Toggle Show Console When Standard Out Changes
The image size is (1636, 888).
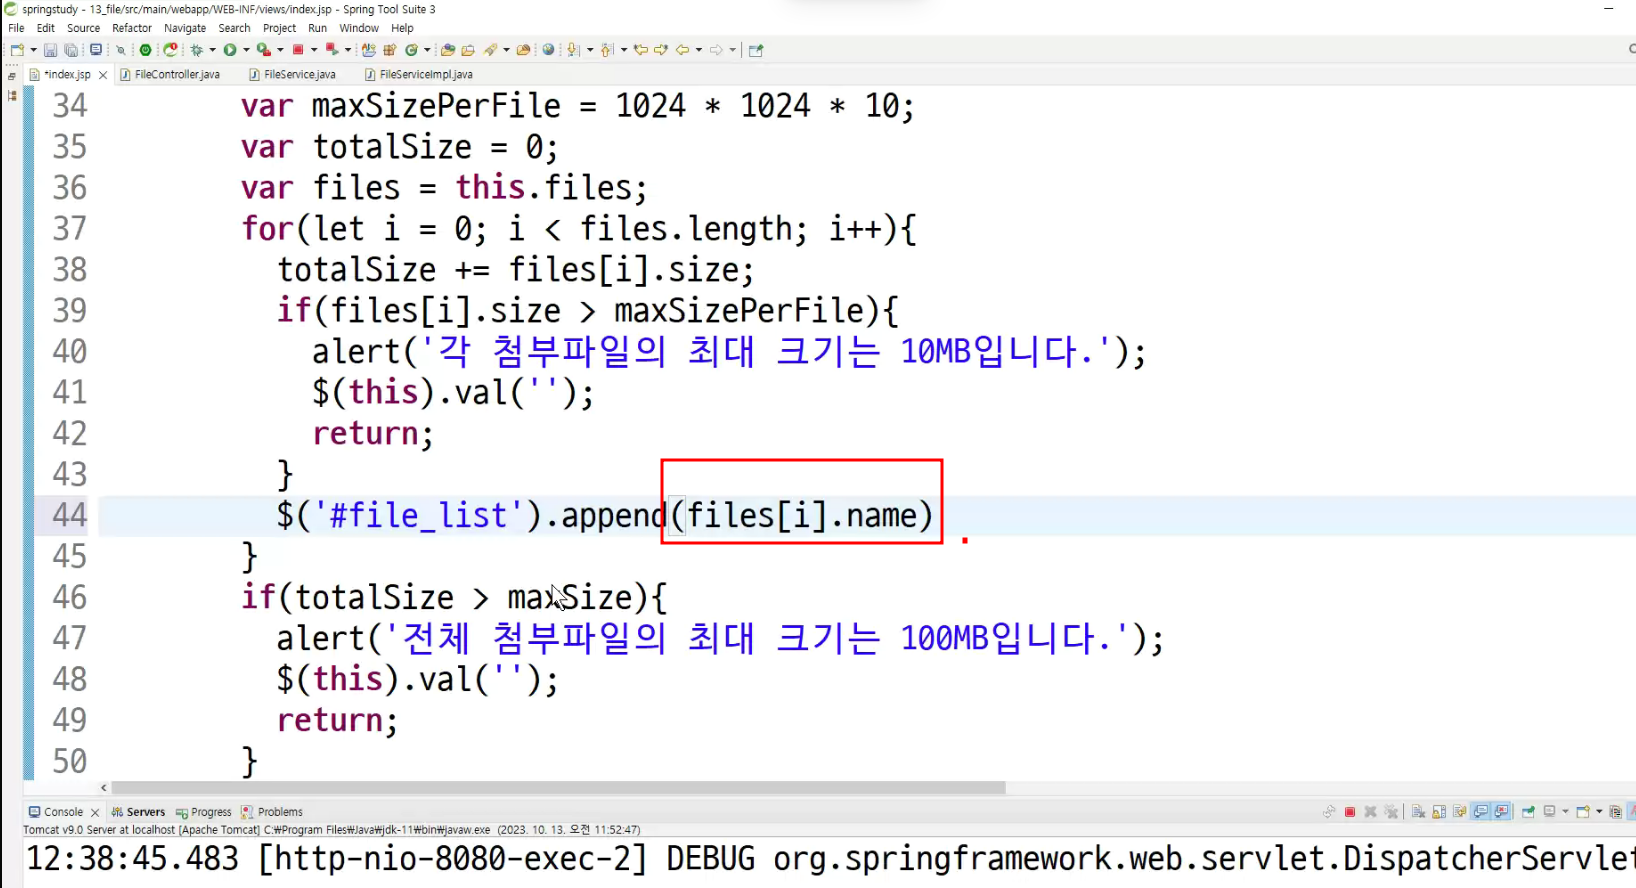pos(1481,812)
